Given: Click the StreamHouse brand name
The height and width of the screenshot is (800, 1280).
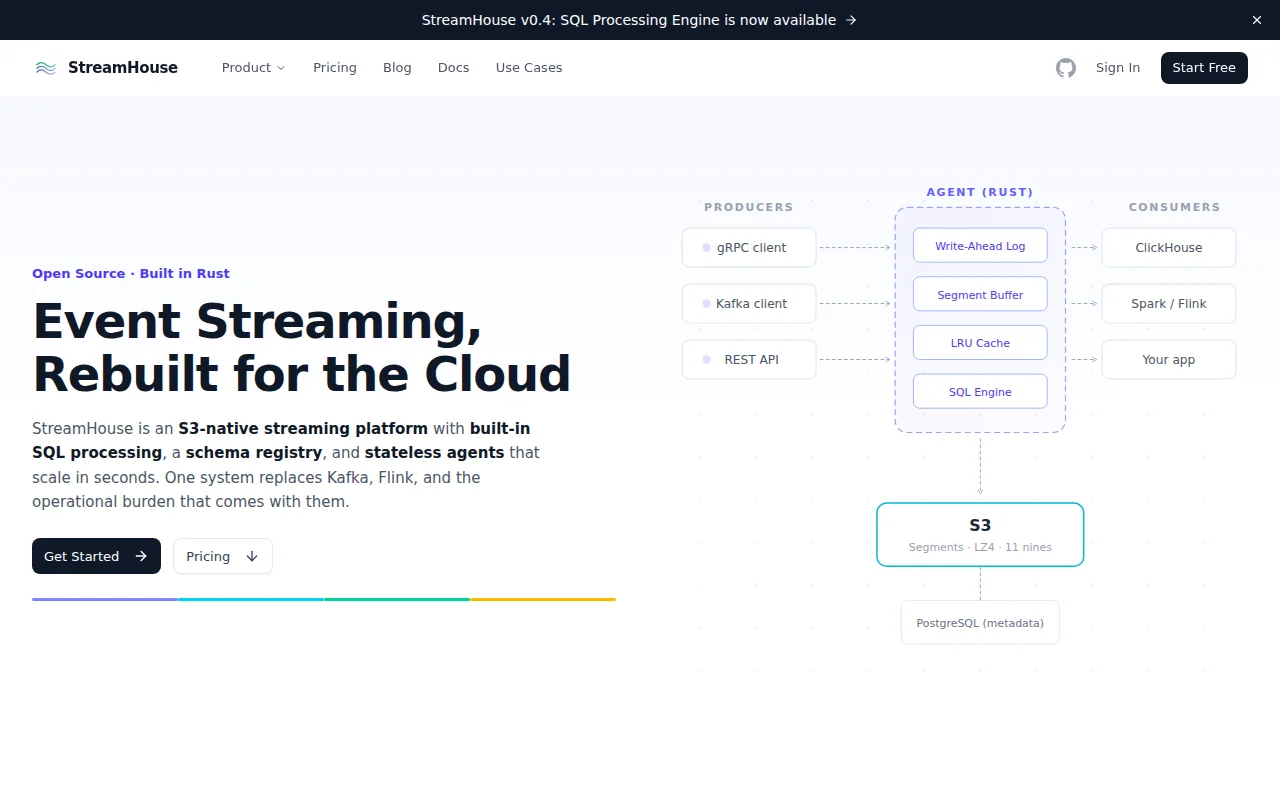Looking at the screenshot, I should [x=123, y=68].
